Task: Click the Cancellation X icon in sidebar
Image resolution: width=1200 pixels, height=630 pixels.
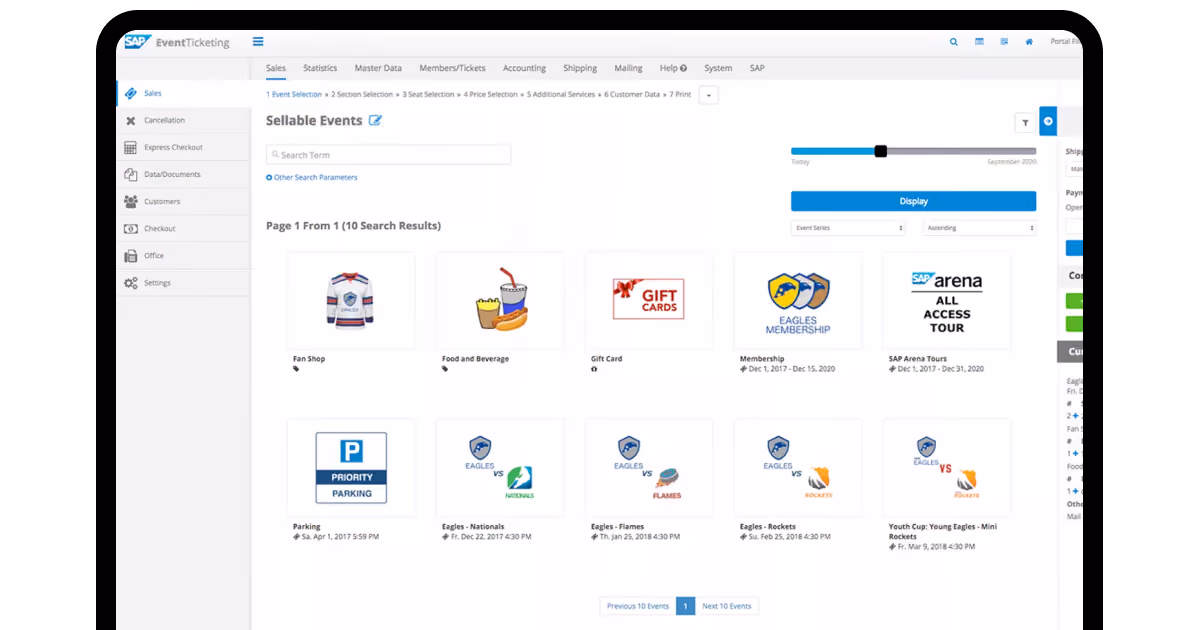Action: pos(131,120)
